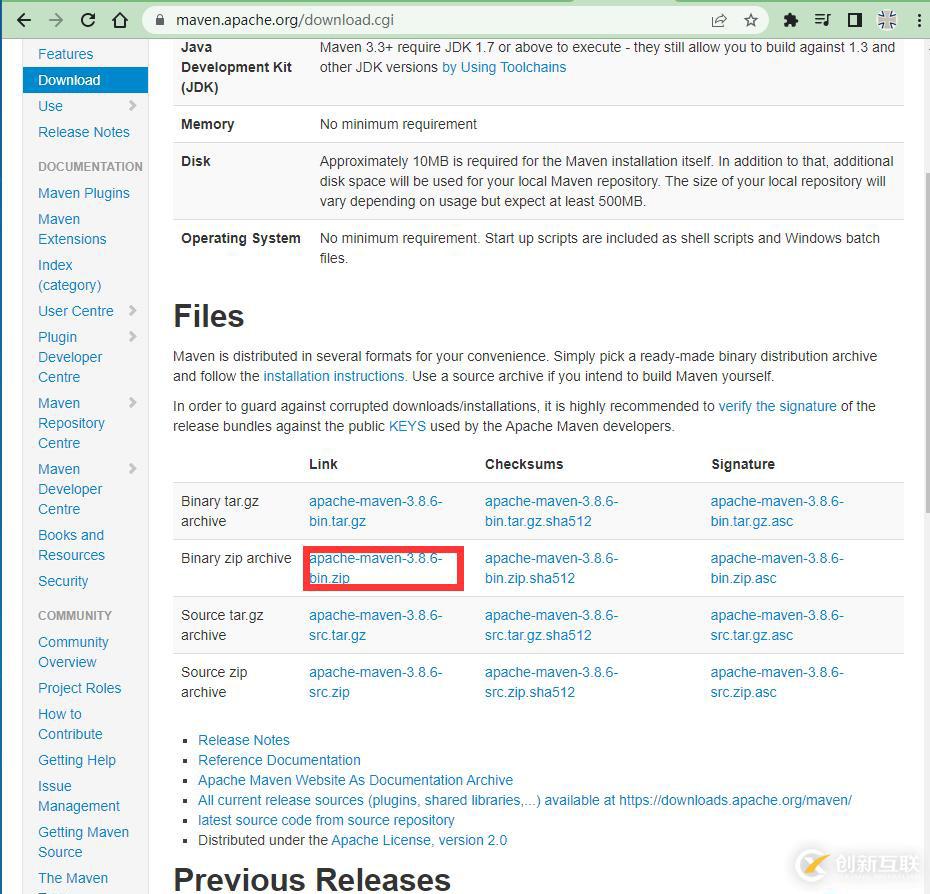Bookmark this page with the star icon
930x894 pixels.
click(751, 21)
